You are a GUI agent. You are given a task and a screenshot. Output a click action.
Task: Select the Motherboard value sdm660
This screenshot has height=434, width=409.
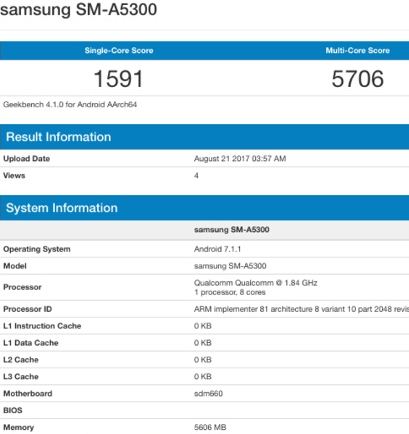208,394
